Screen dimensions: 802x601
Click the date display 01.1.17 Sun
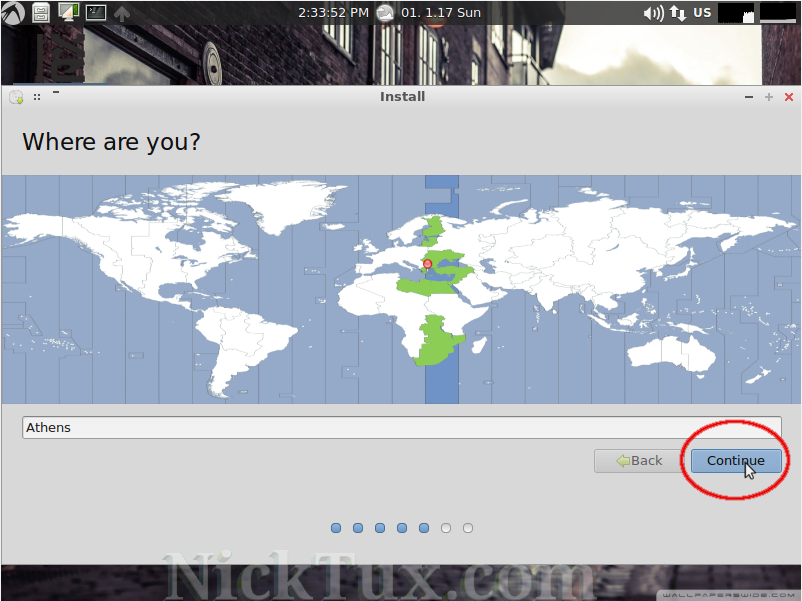[441, 13]
